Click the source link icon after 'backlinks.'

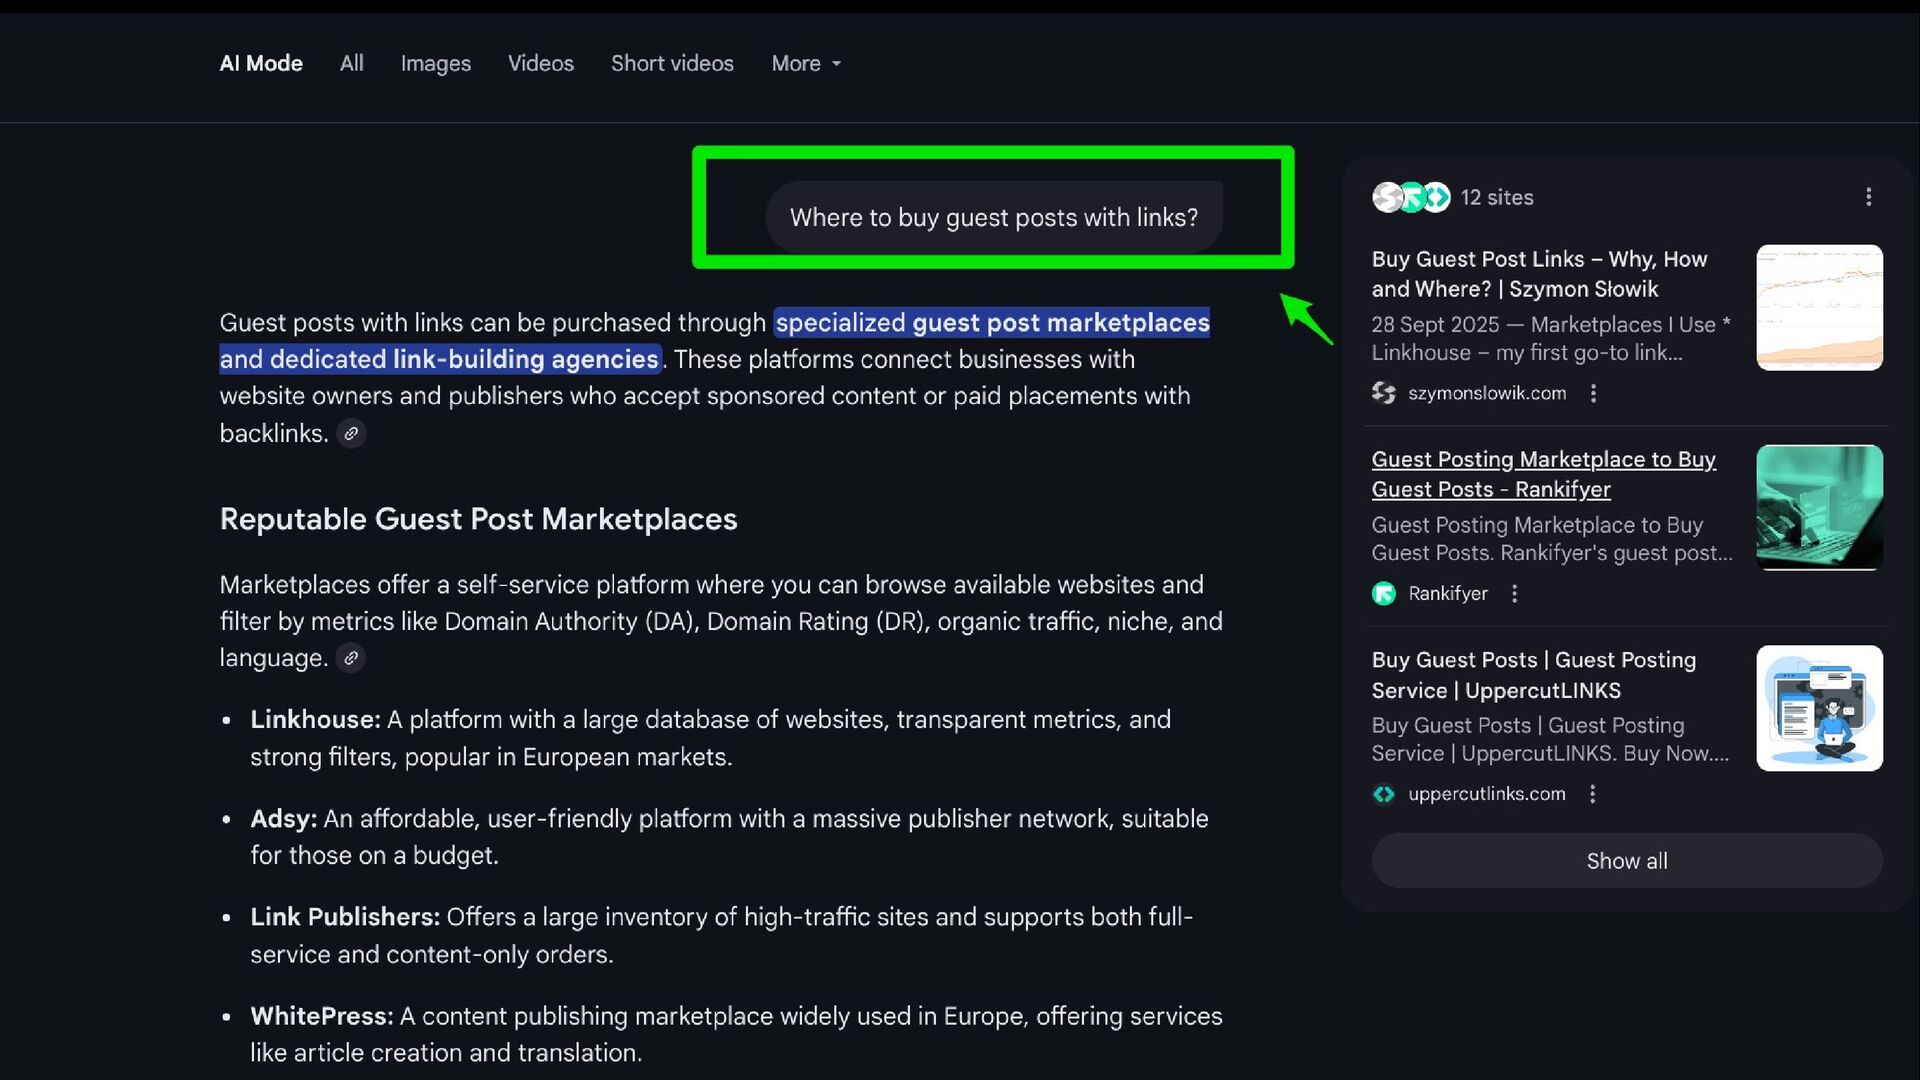coord(351,434)
